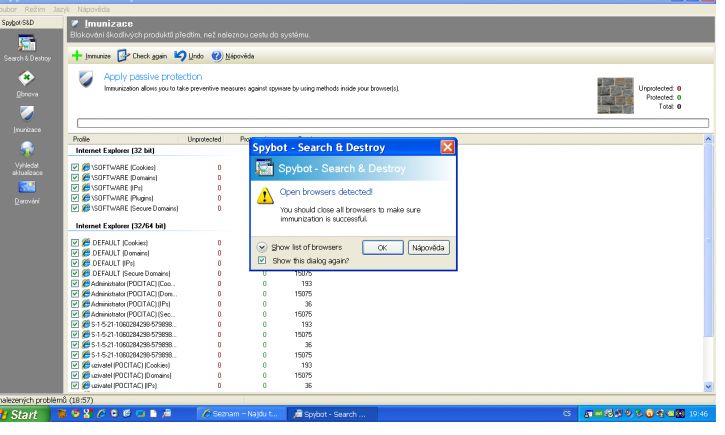Click the profile list vertical scrollbar thumb
Image resolution: width=725 pixels, height=435 pixels.
tap(708, 240)
